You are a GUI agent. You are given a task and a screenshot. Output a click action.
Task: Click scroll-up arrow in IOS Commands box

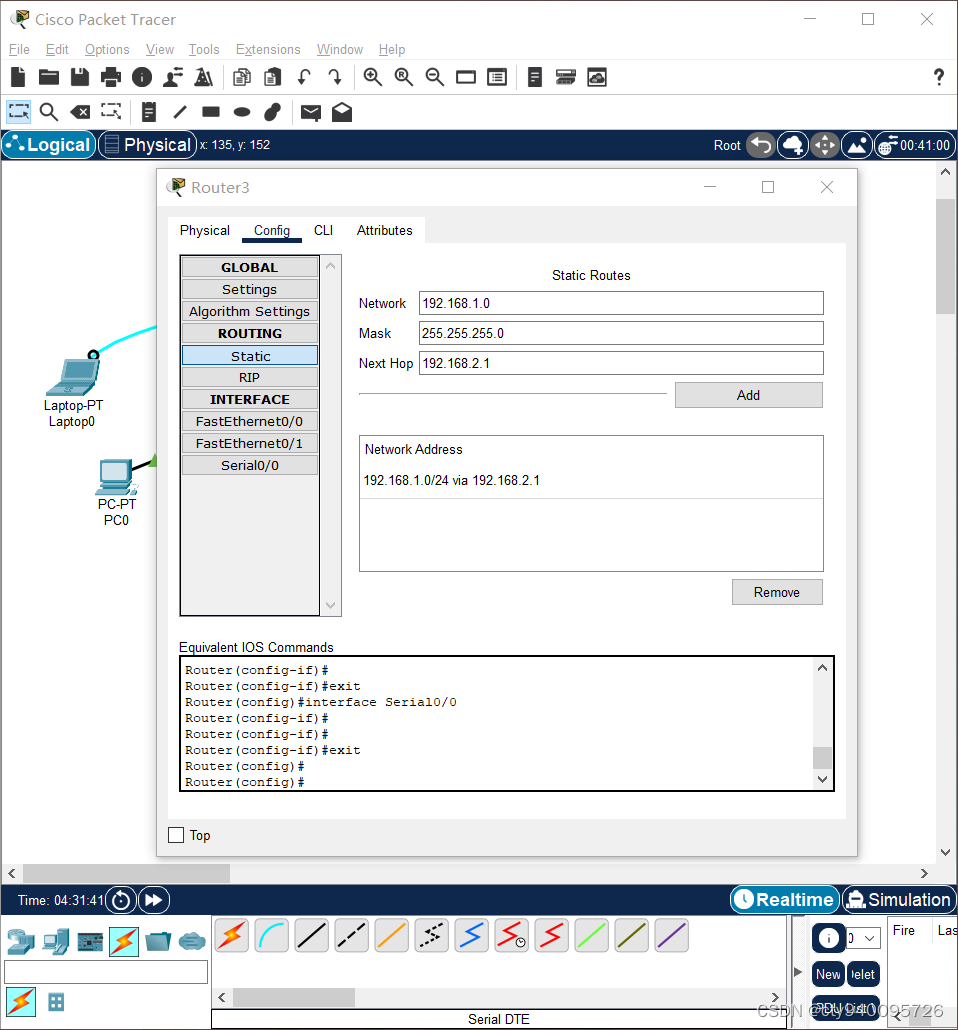(x=822, y=668)
